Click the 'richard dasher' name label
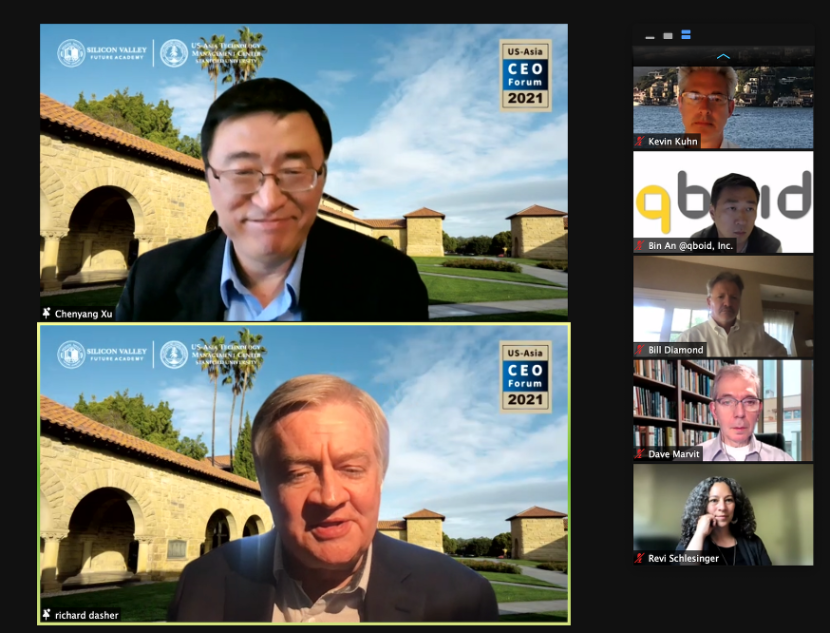 tap(87, 615)
